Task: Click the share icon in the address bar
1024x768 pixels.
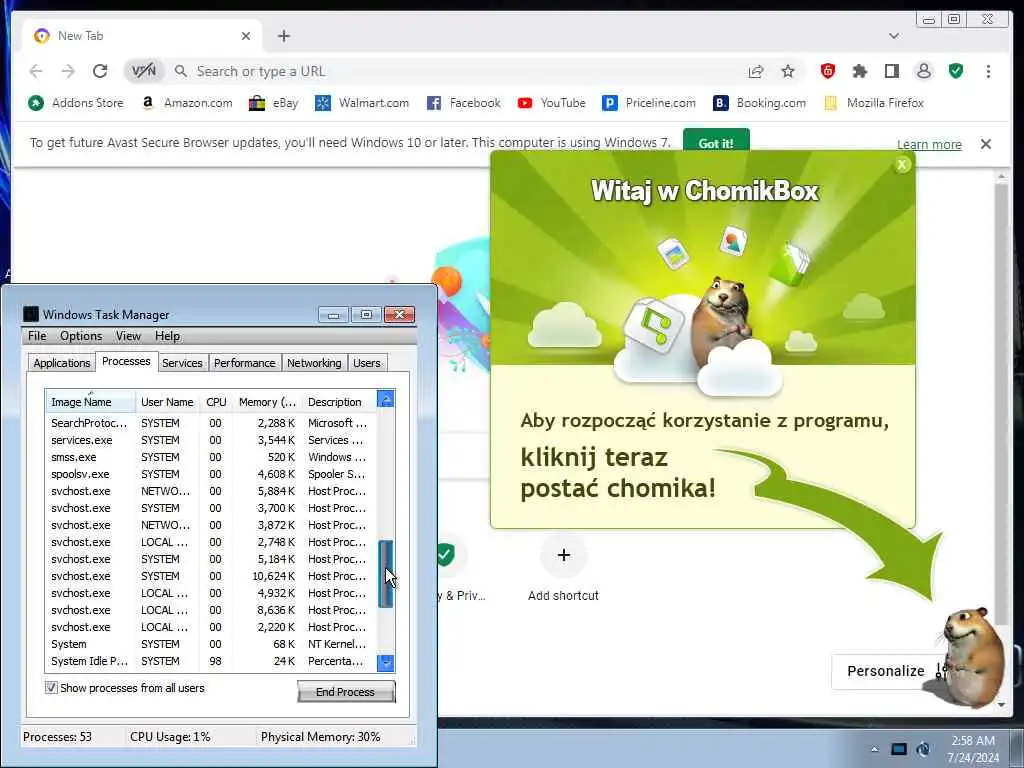Action: (756, 71)
